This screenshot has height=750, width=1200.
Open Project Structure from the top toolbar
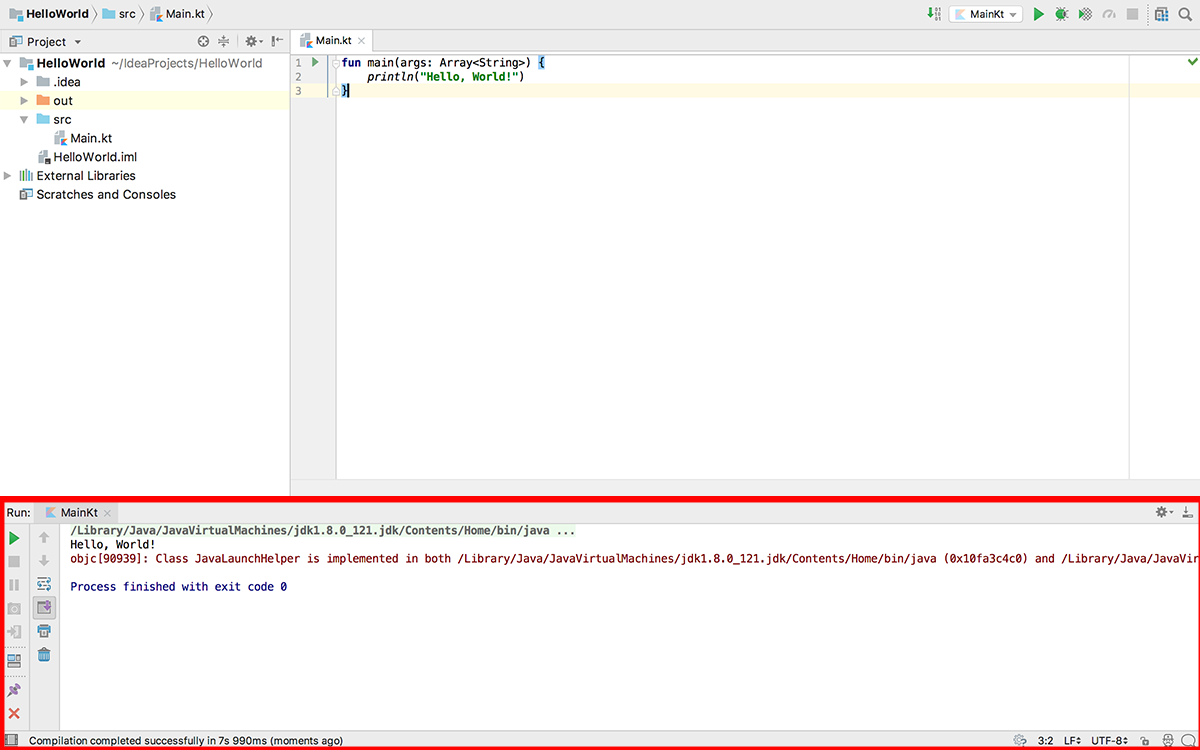click(x=1161, y=14)
